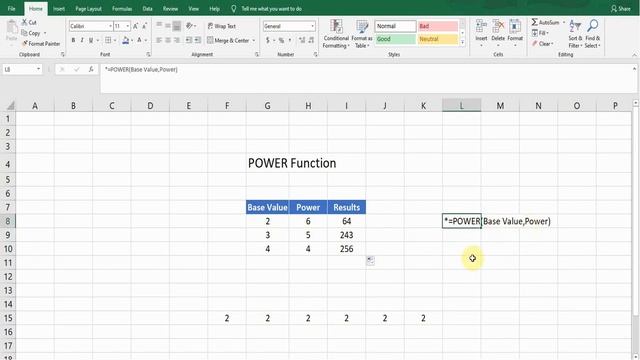Open the font size dropdown

pos(128,26)
